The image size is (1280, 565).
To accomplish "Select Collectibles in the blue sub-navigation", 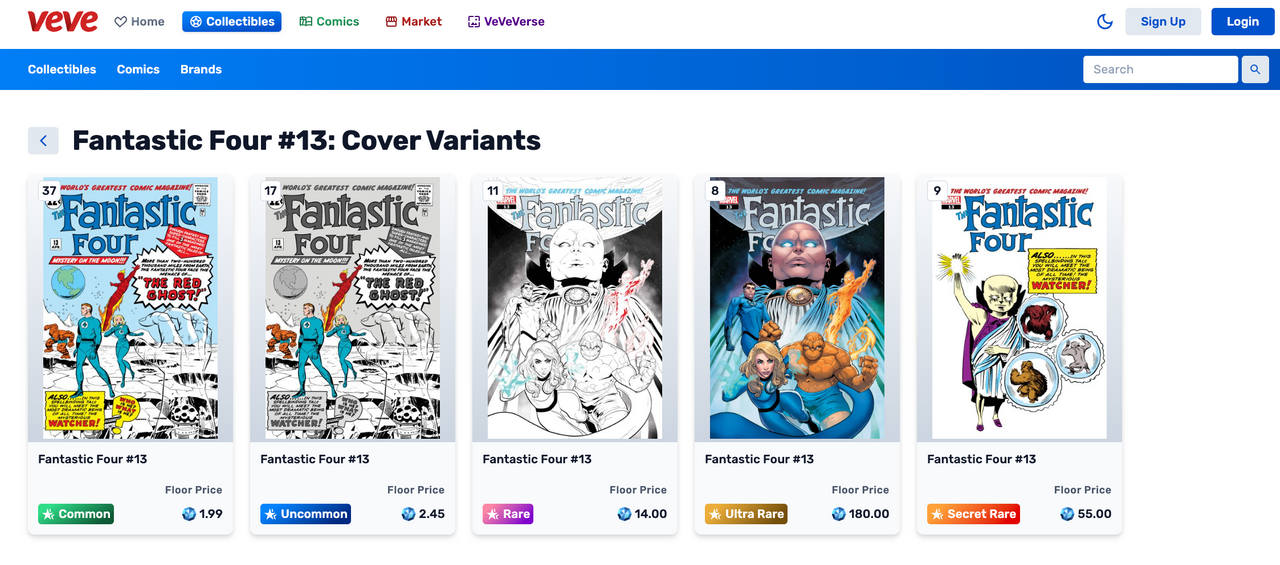I will tap(62, 69).
